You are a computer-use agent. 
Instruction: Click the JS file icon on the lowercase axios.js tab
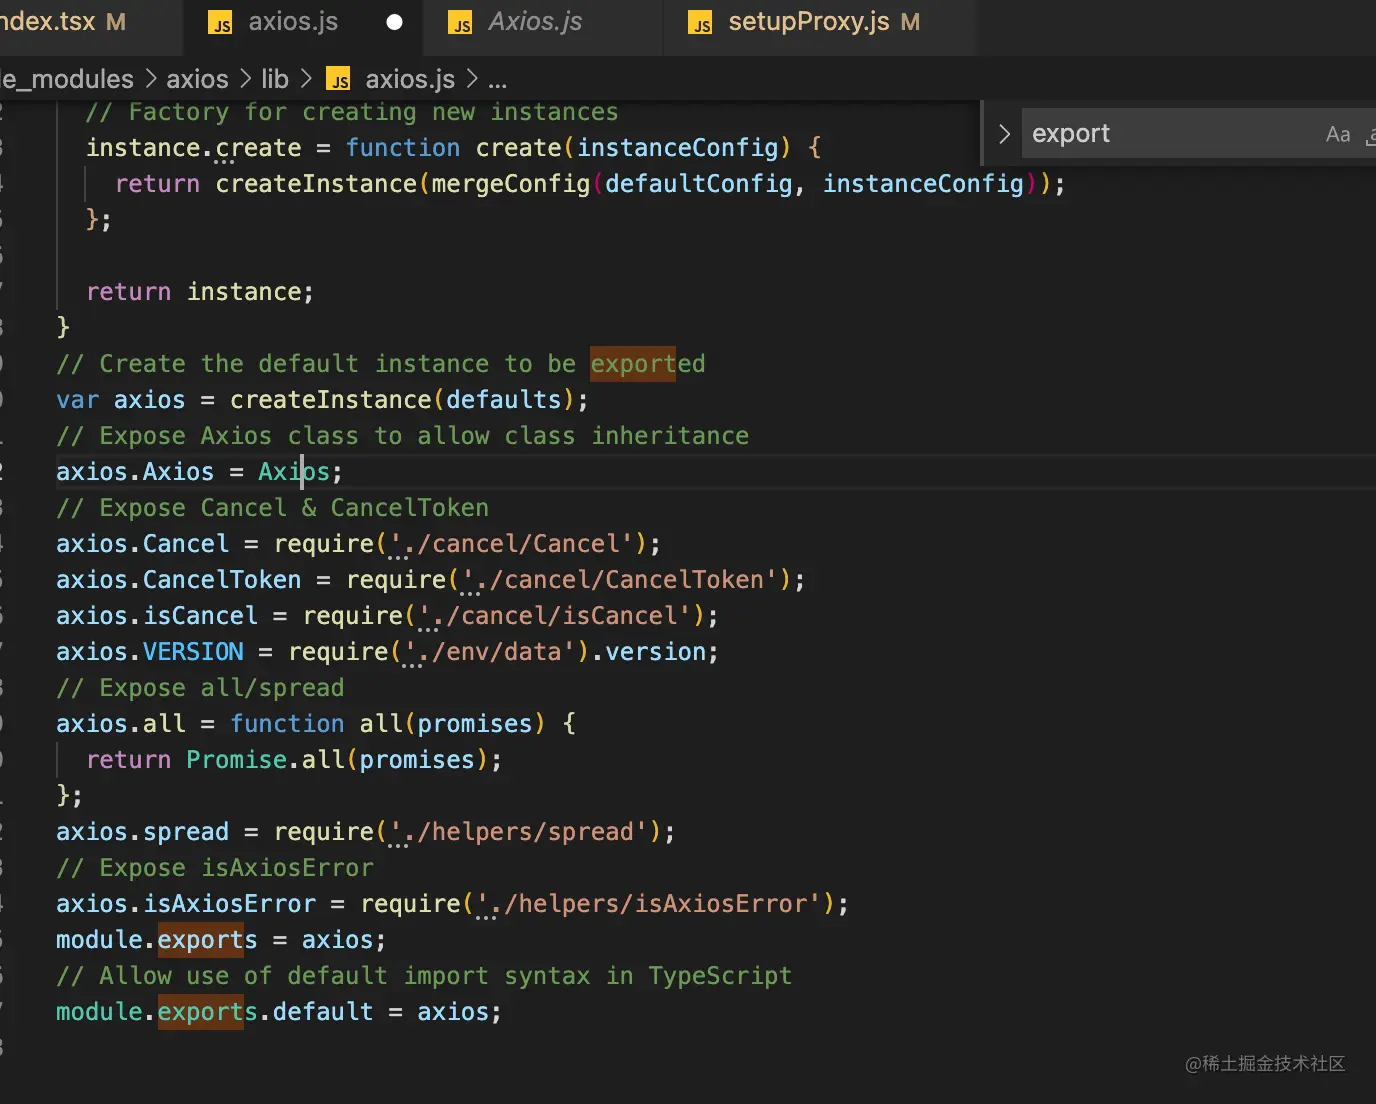(x=220, y=23)
